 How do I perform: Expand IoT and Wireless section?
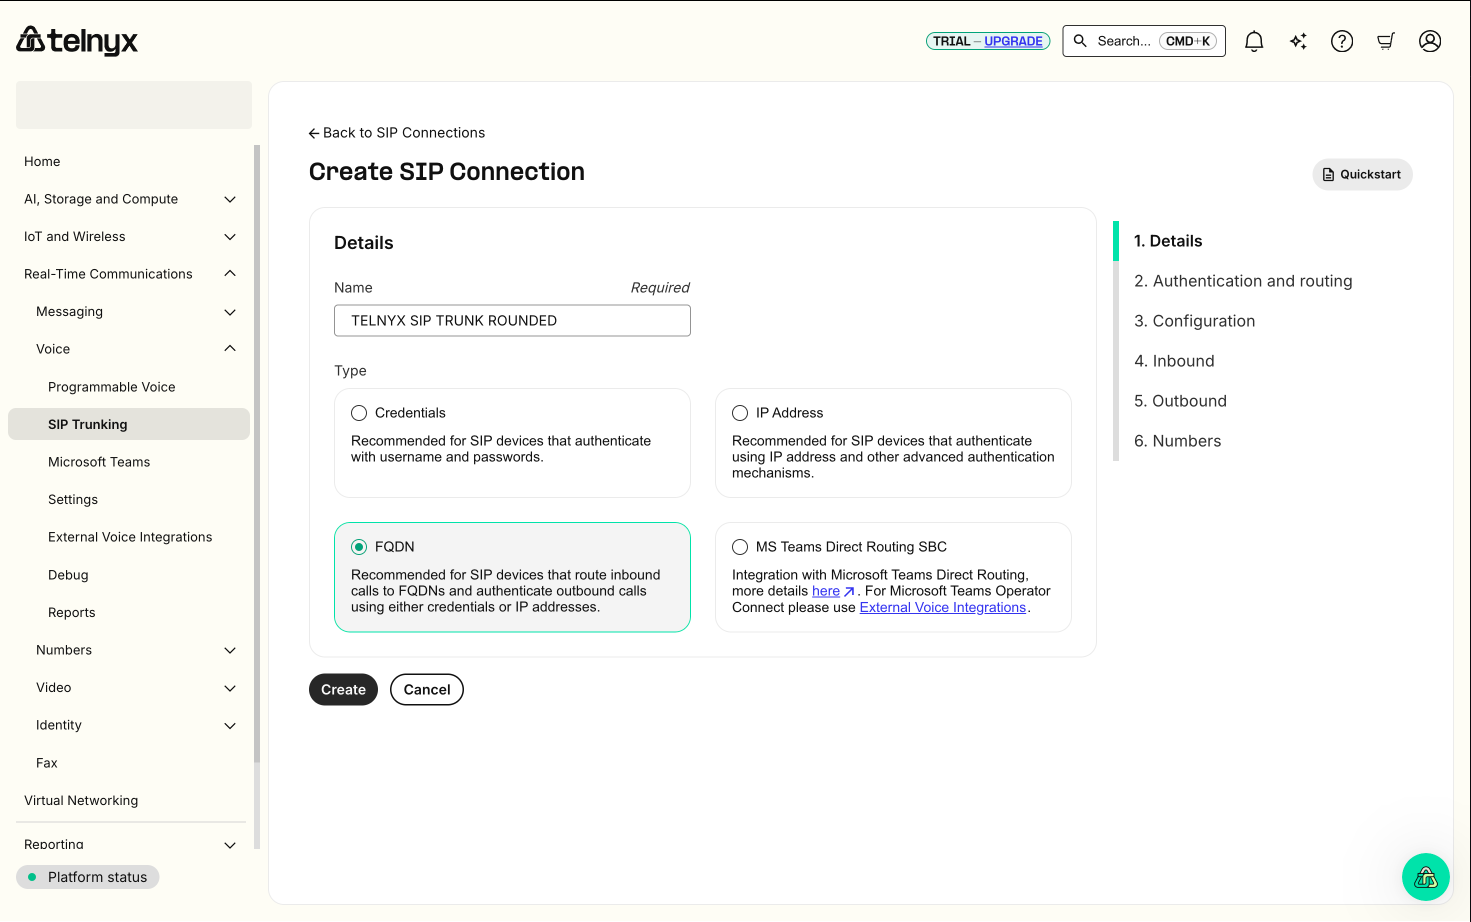point(230,237)
